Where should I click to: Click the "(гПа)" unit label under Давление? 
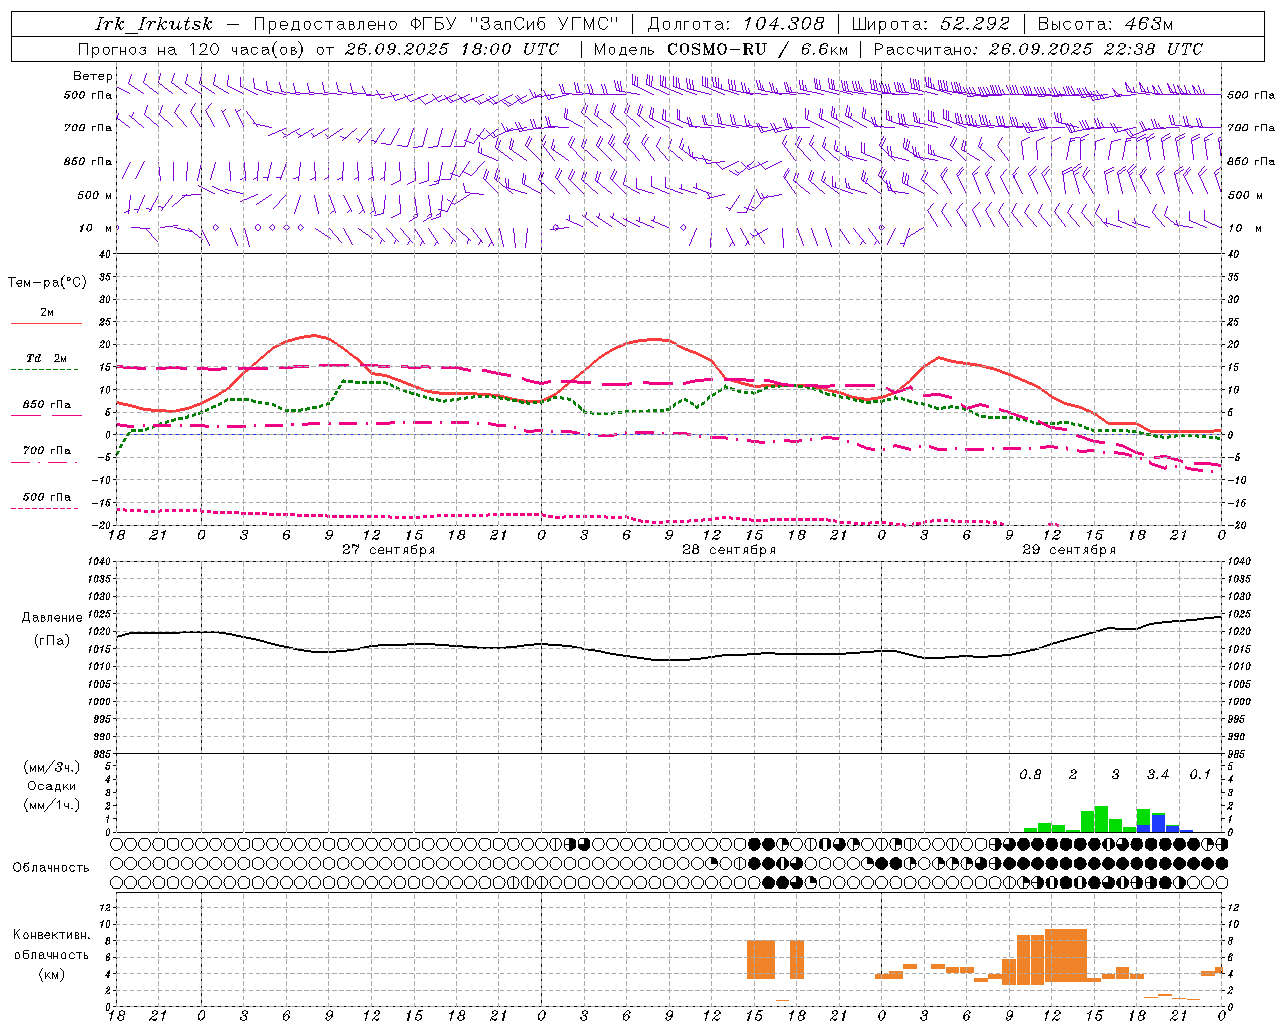click(x=52, y=641)
